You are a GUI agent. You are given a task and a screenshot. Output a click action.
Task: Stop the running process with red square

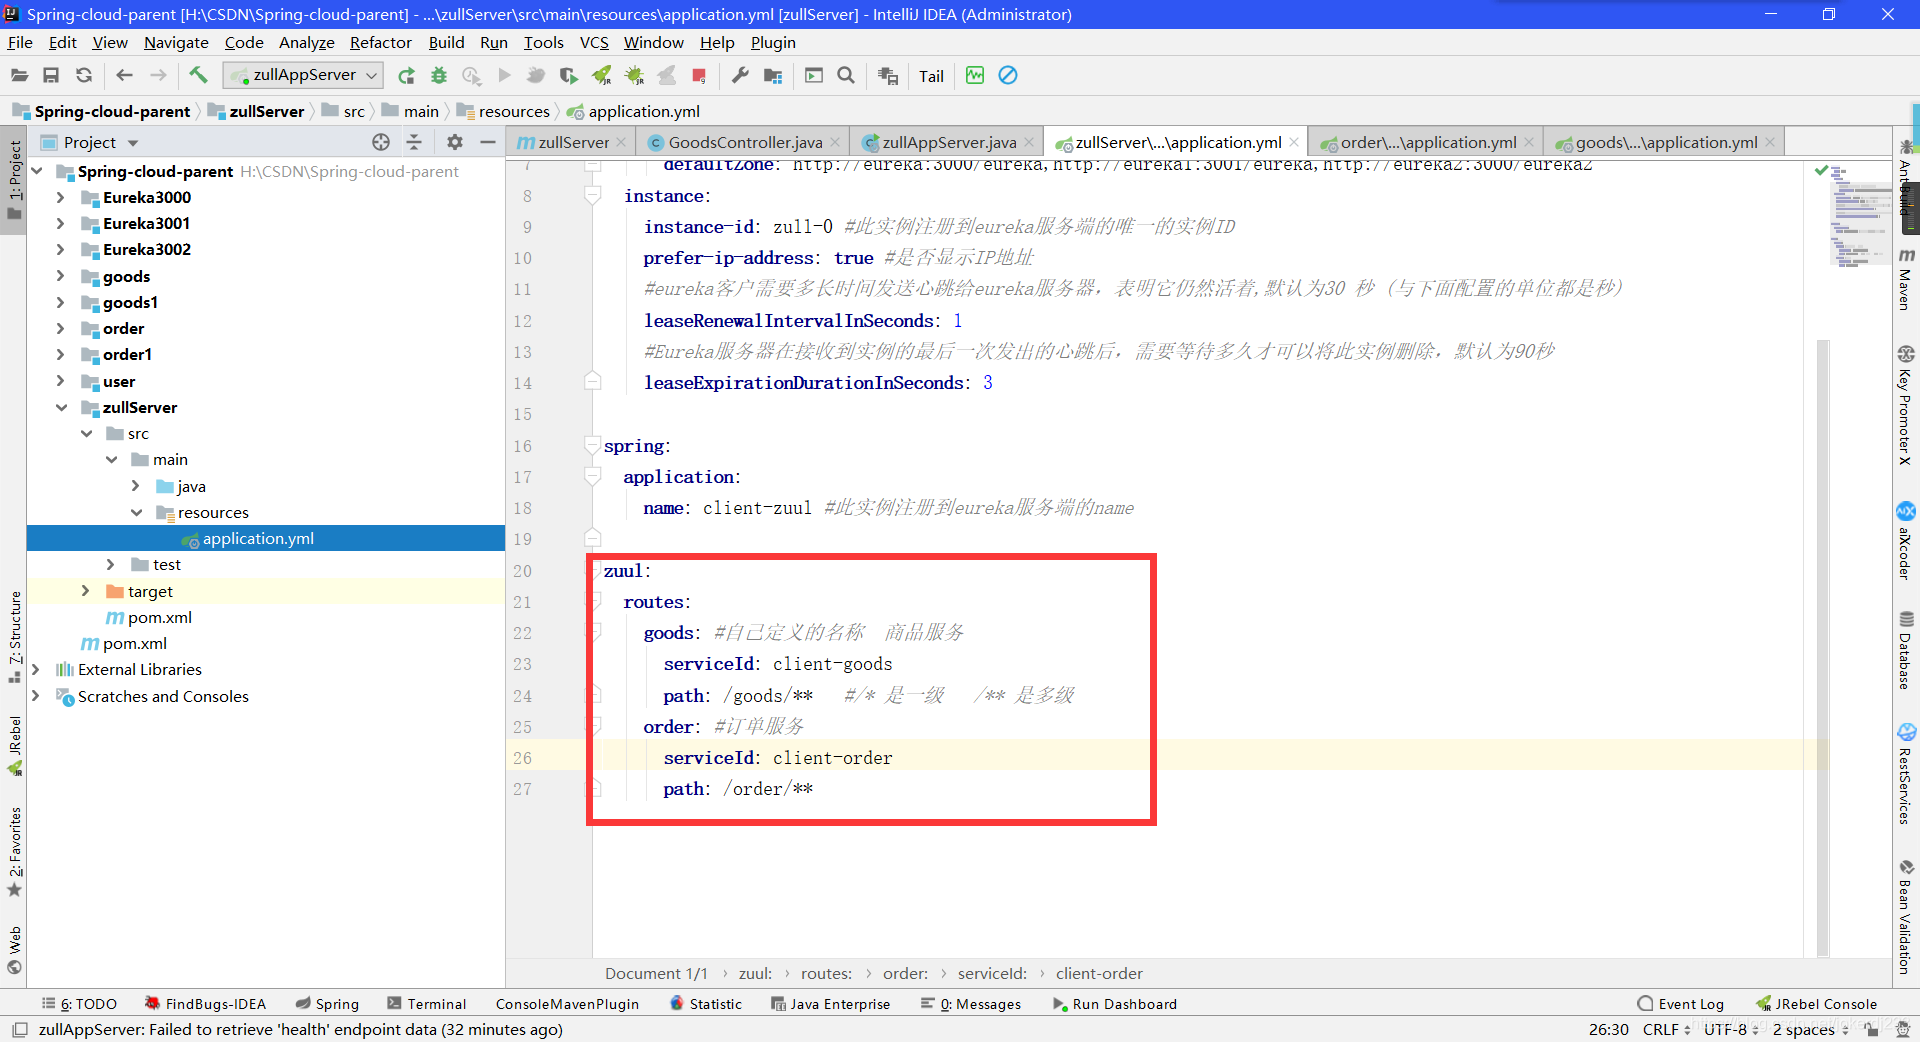pos(699,75)
